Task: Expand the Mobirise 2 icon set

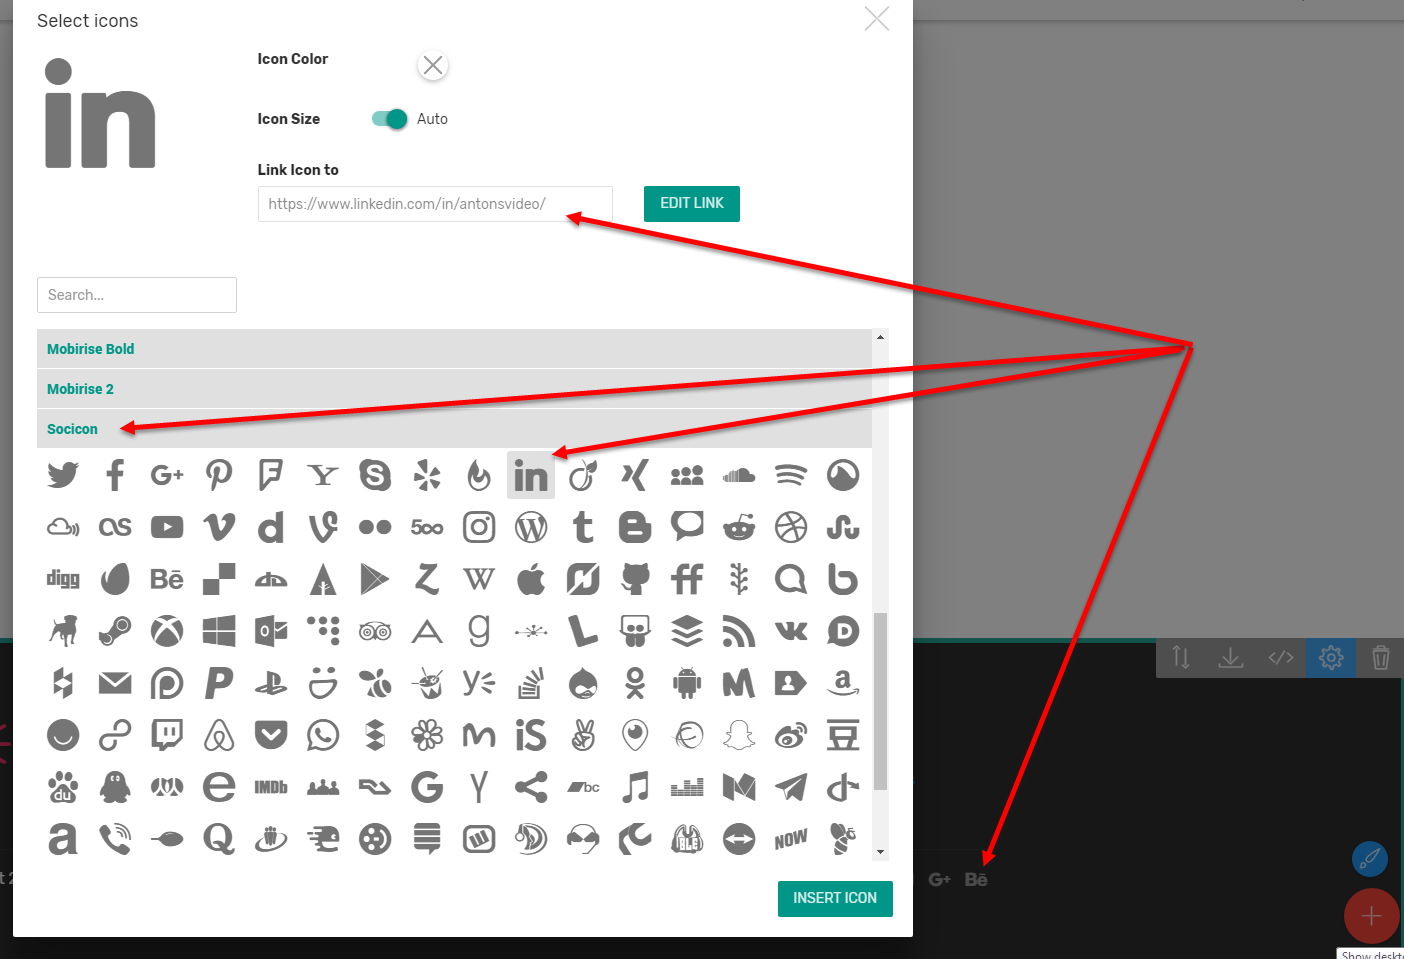Action: 454,389
